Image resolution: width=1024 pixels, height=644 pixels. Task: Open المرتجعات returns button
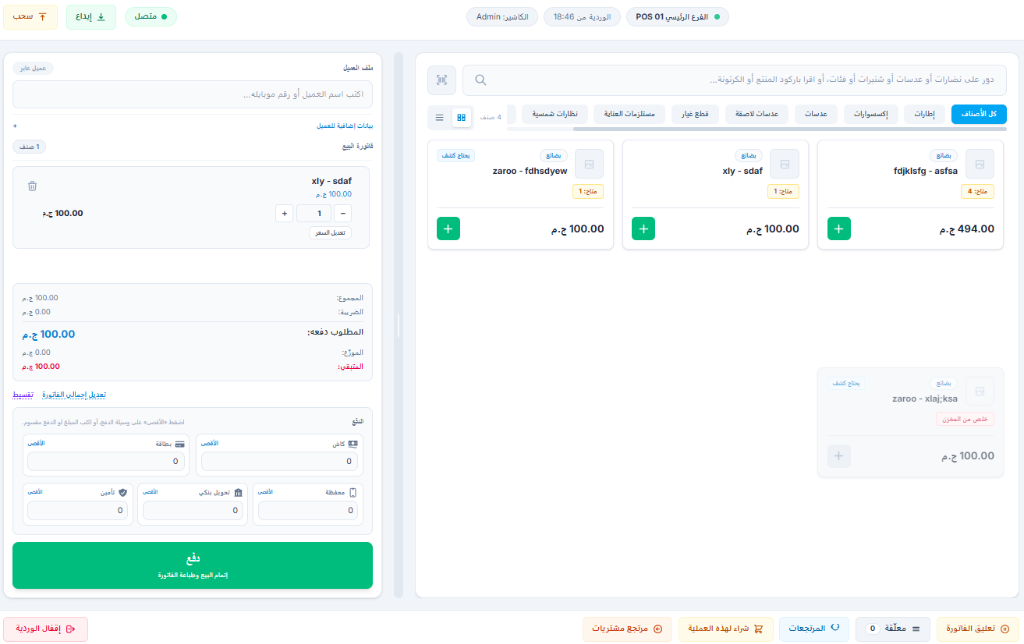pos(814,628)
